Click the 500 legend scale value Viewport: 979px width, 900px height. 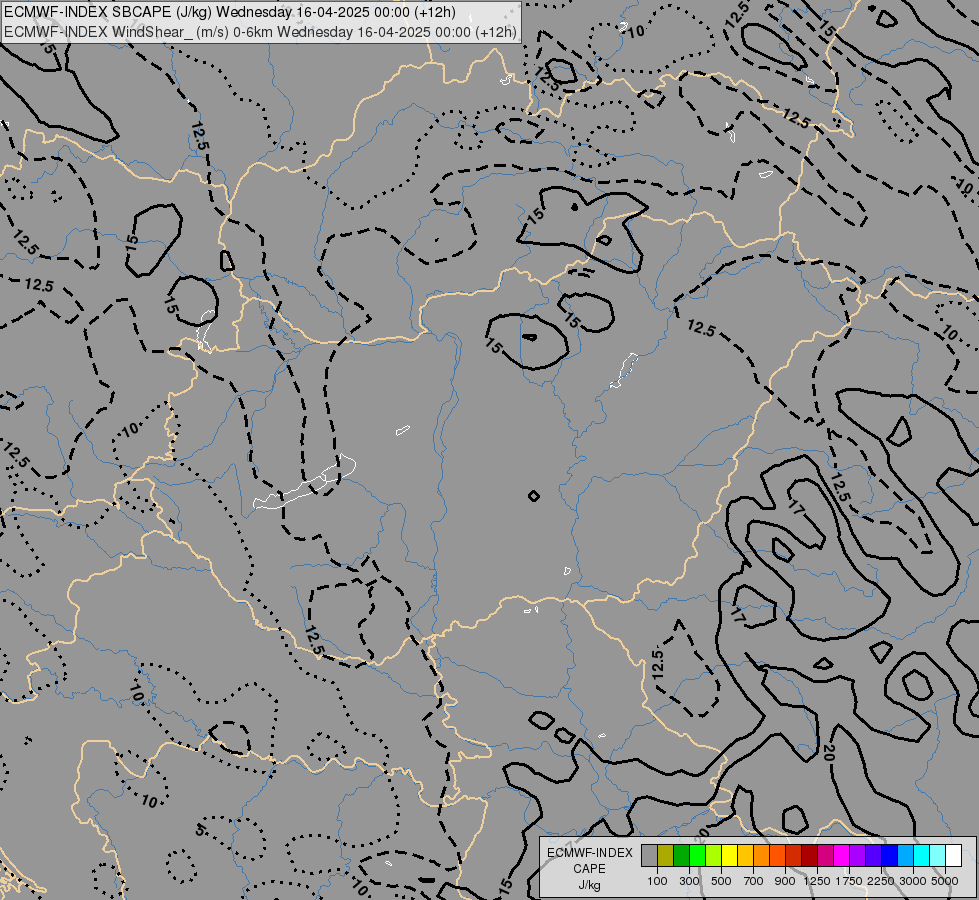pos(721,881)
